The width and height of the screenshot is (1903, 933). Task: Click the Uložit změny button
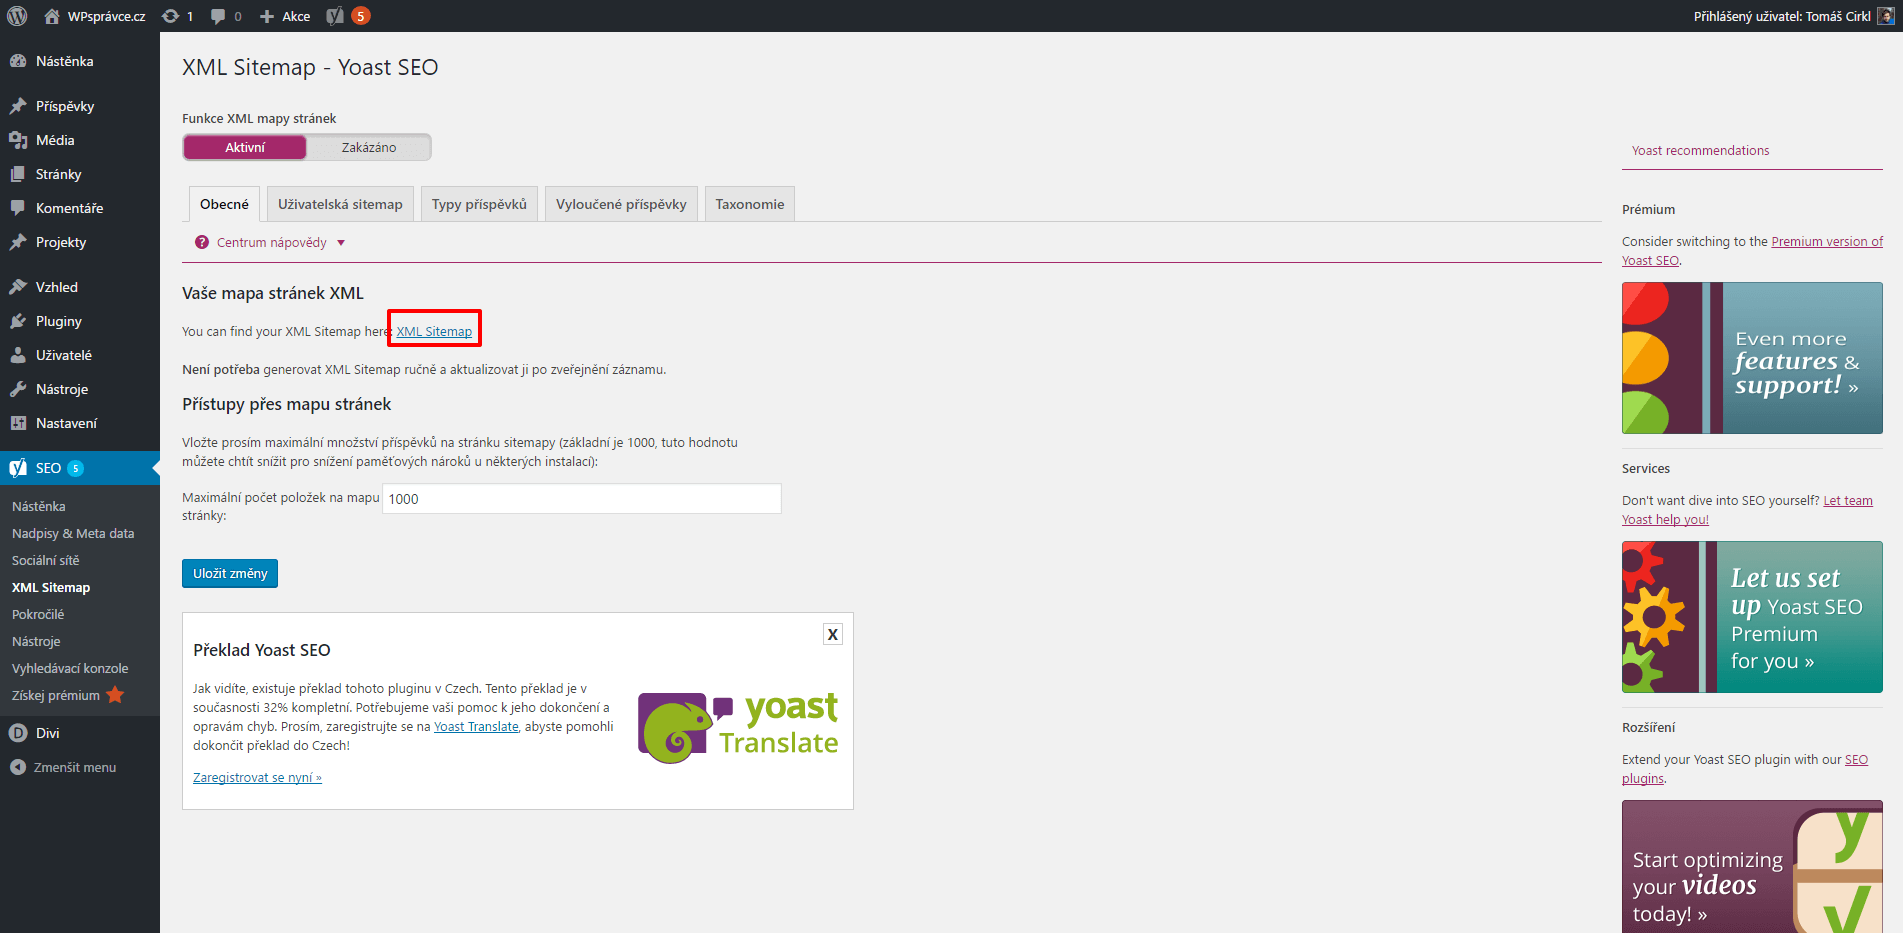tap(230, 573)
